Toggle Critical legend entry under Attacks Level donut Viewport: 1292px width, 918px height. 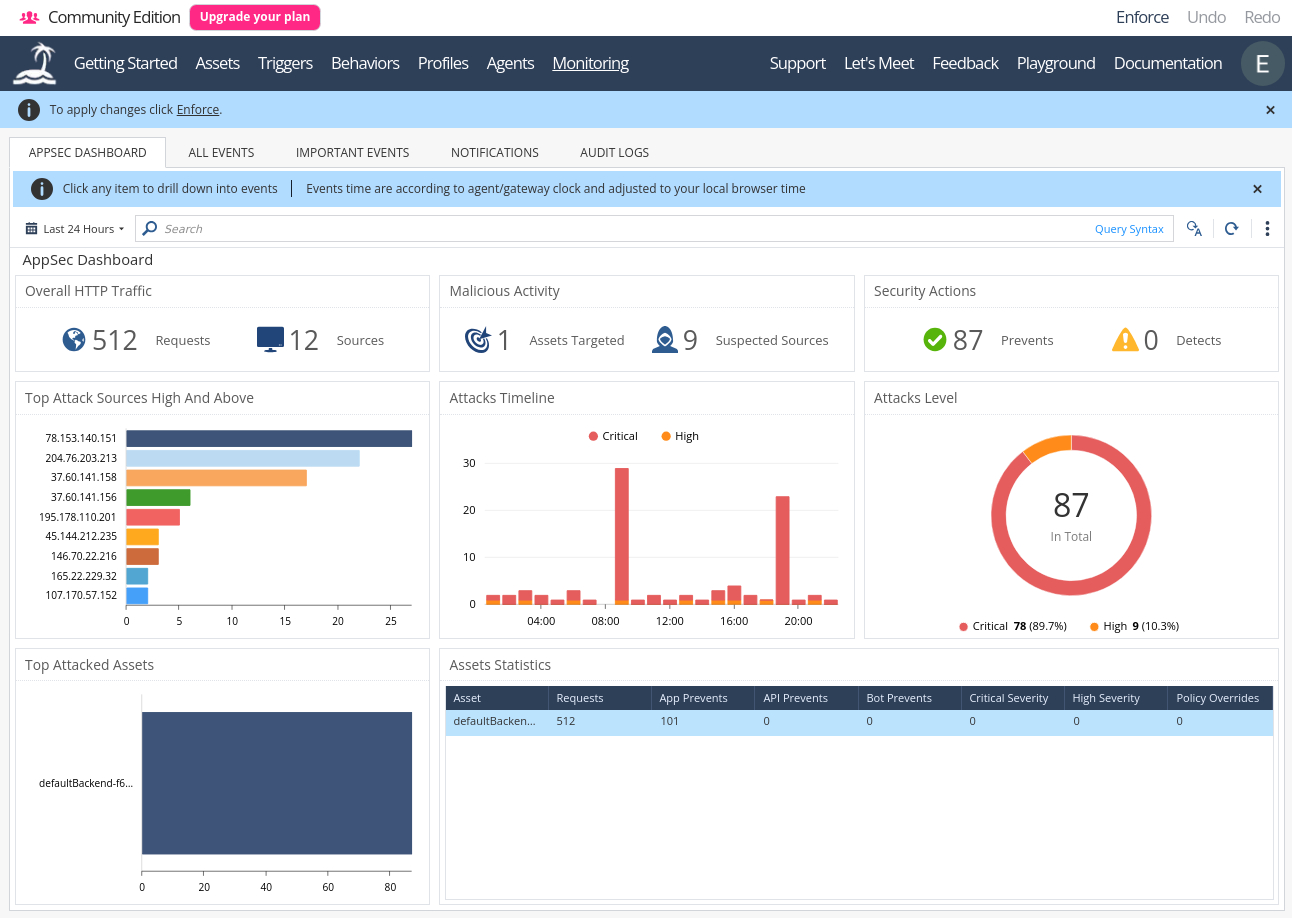coord(983,626)
